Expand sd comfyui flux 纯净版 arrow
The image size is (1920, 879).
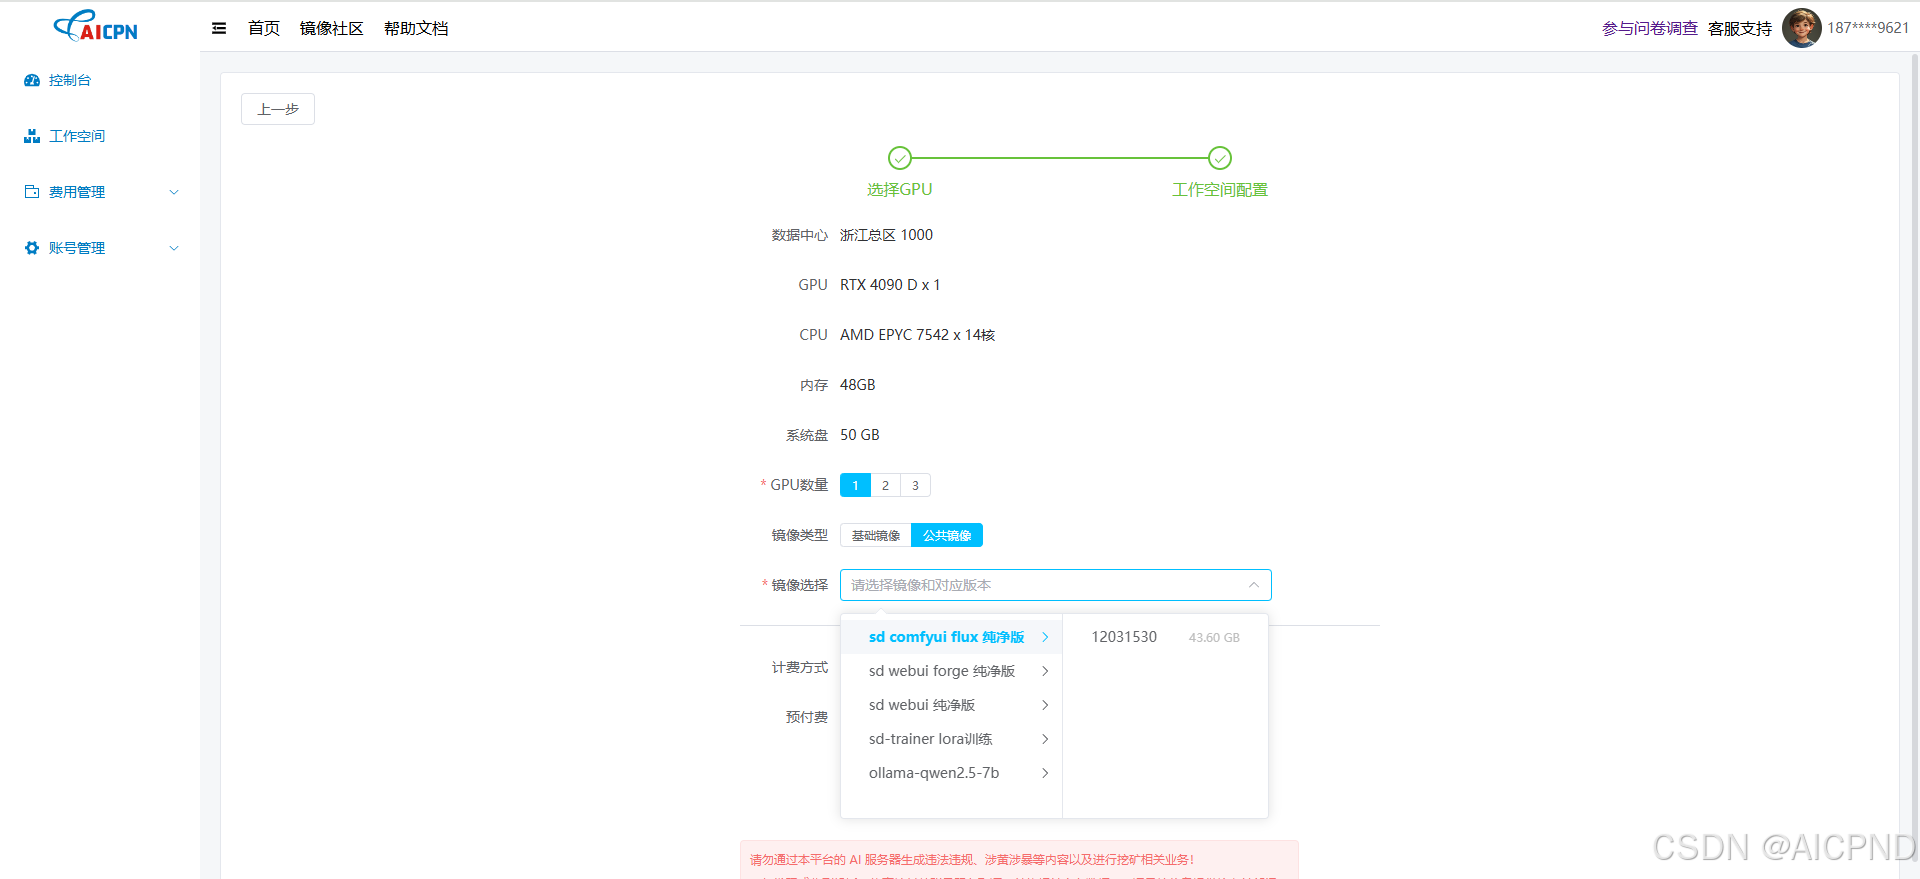point(1045,637)
